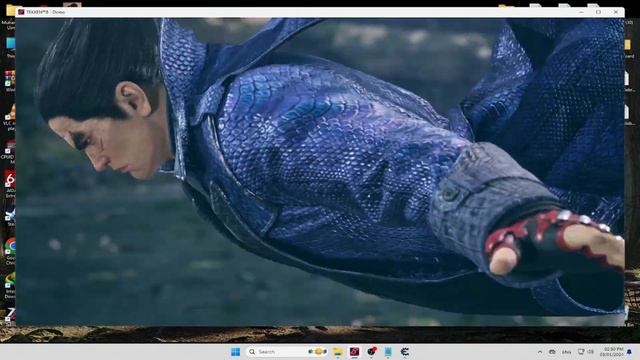Open the Windows Start menu
Screen dimensions: 640x360
point(236,352)
